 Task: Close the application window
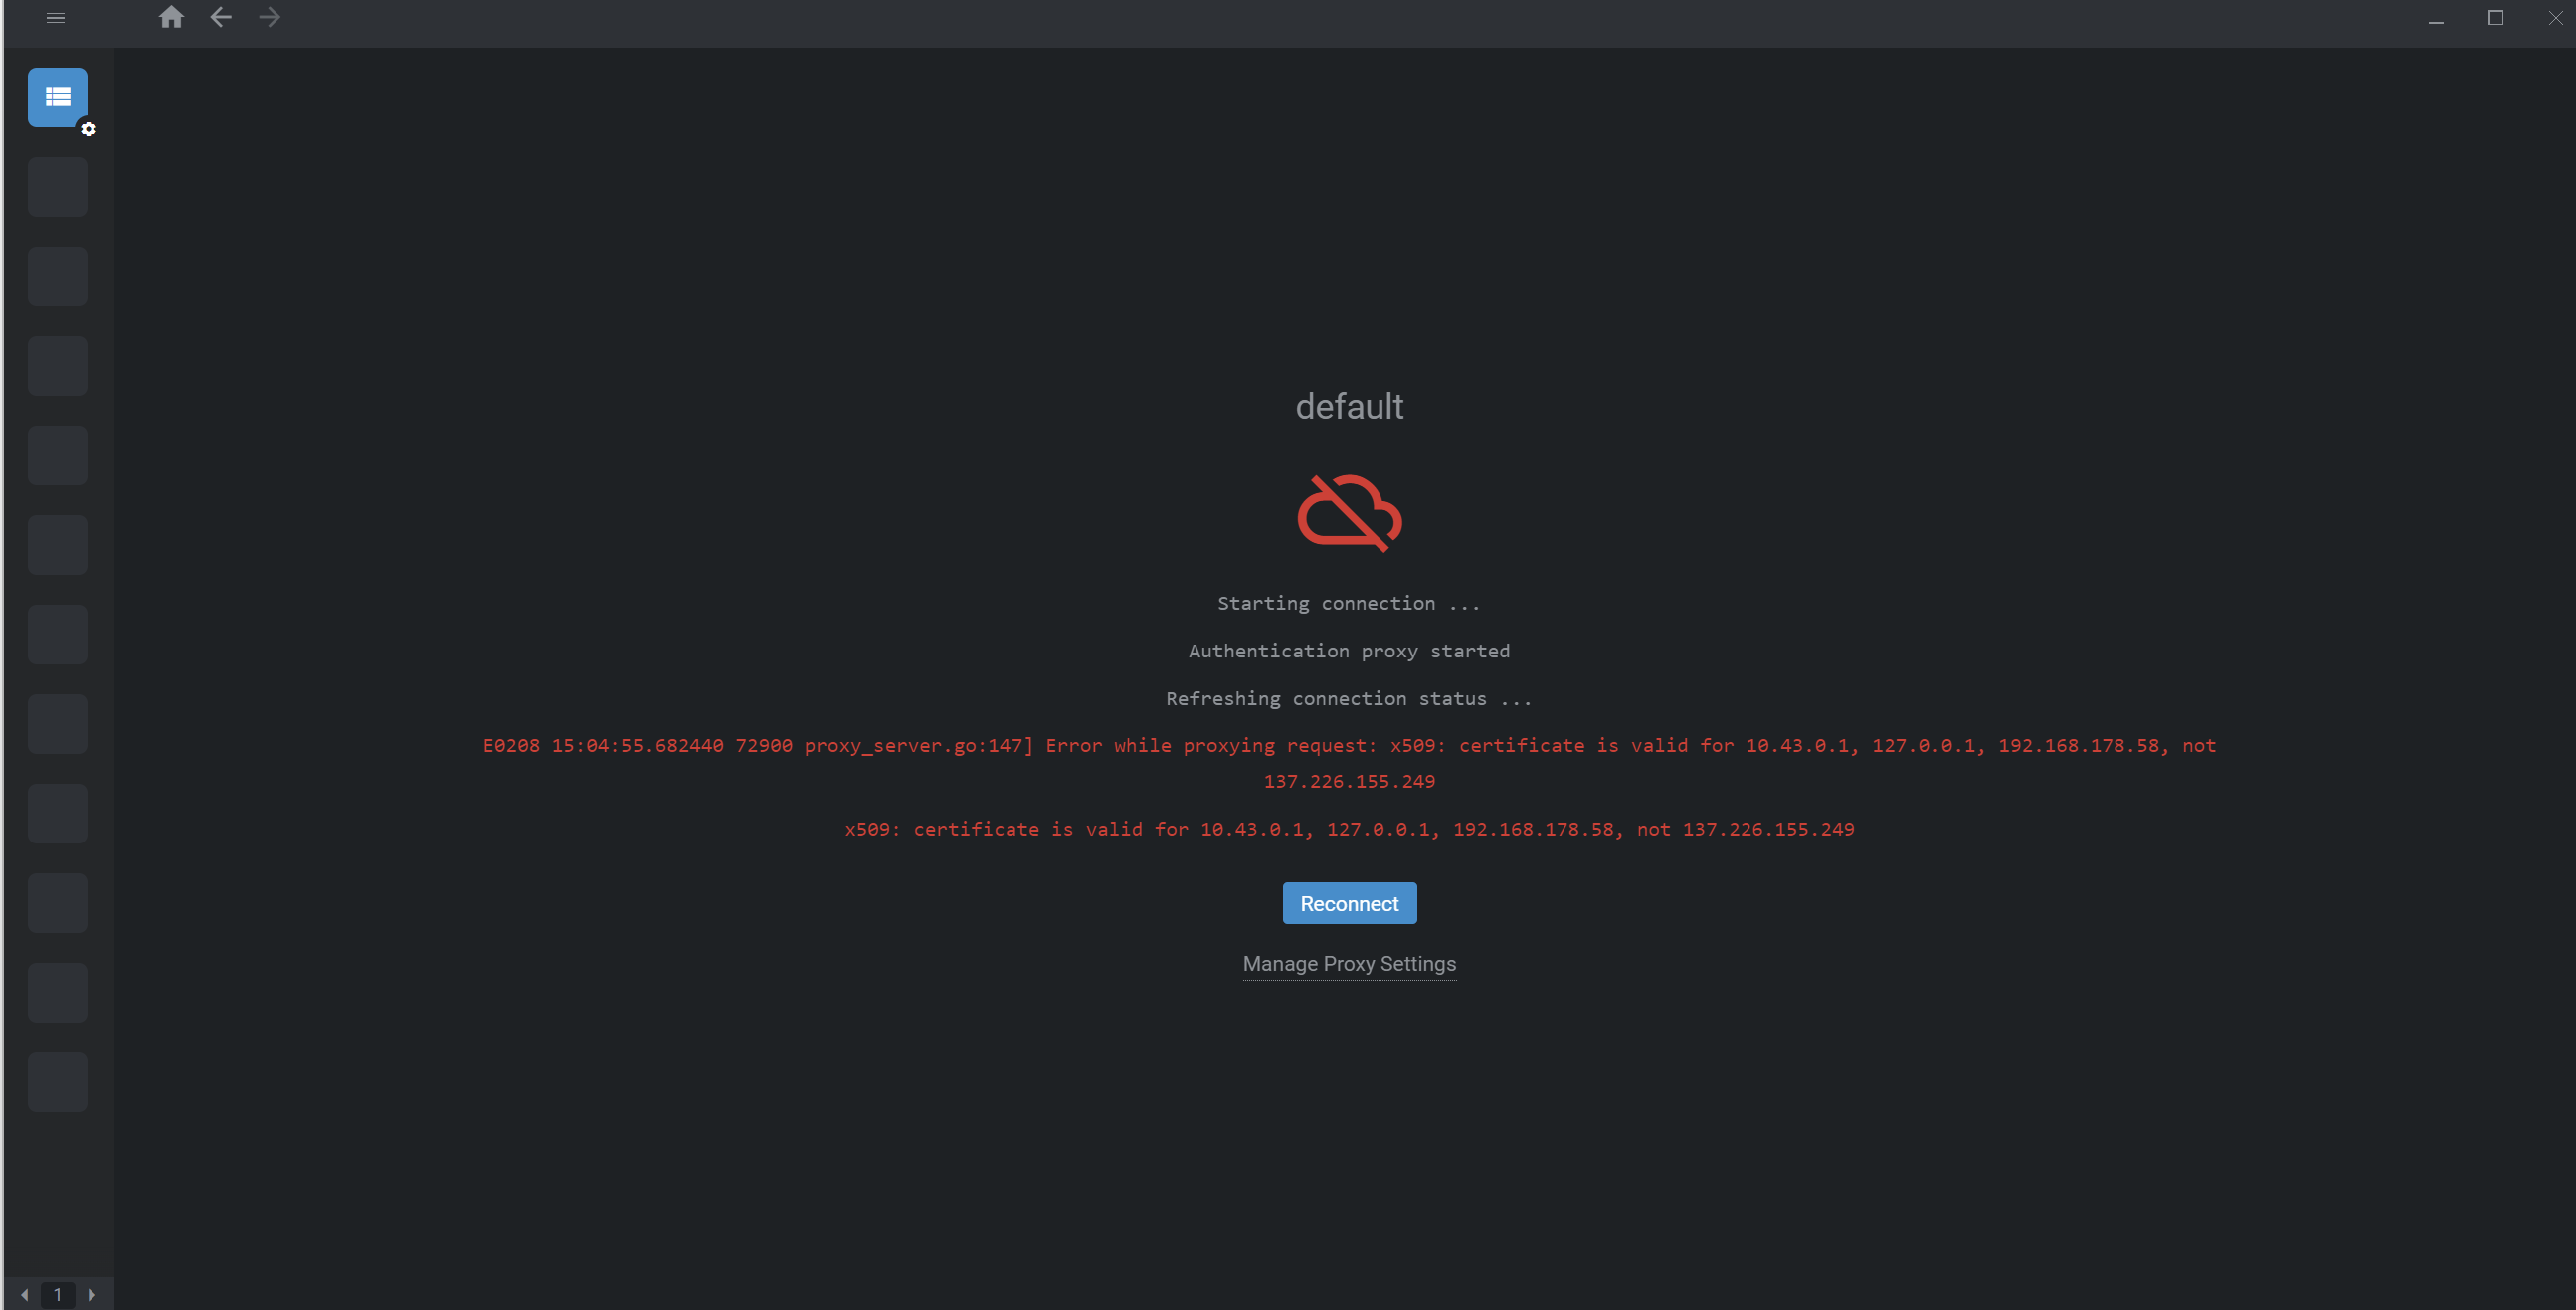pyautogui.click(x=2555, y=18)
